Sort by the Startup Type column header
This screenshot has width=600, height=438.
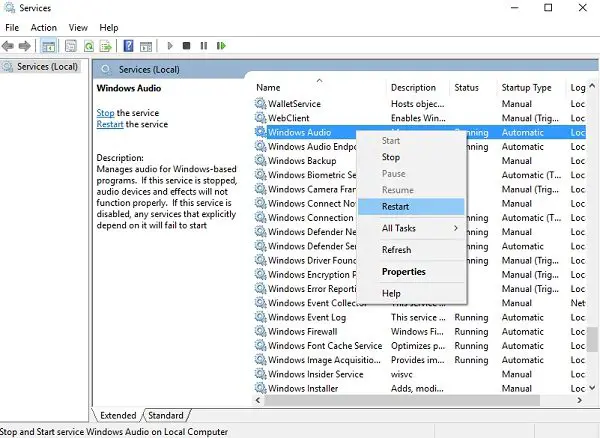(x=532, y=88)
